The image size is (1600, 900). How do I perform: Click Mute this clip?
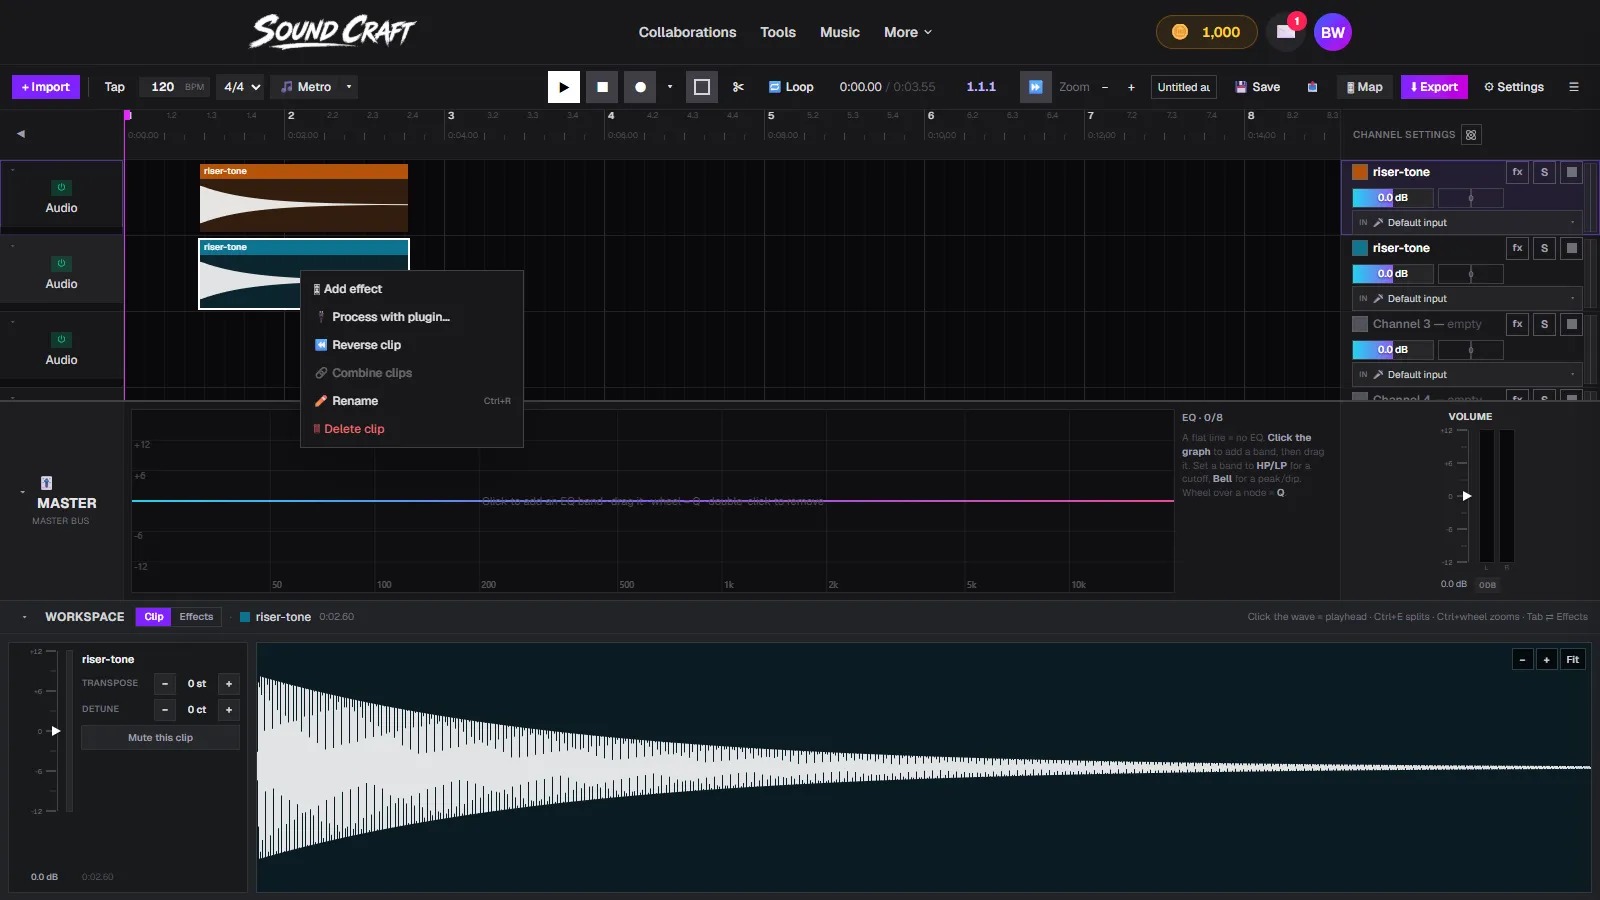(160, 738)
